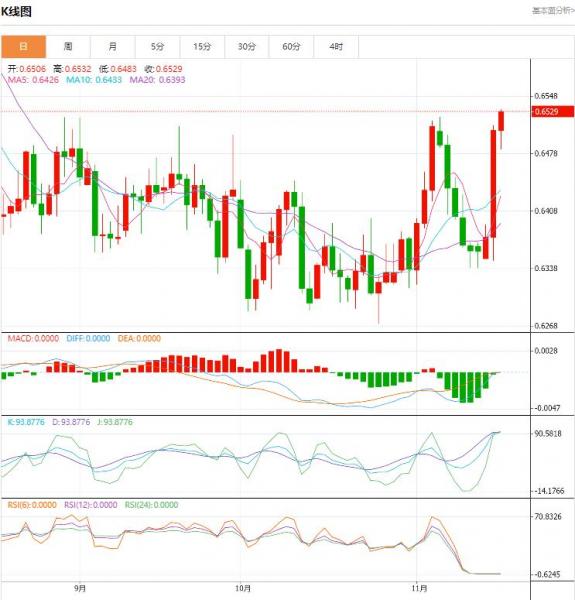Switch to the 周 weekly tab
This screenshot has height=600, width=575.
coord(68,47)
